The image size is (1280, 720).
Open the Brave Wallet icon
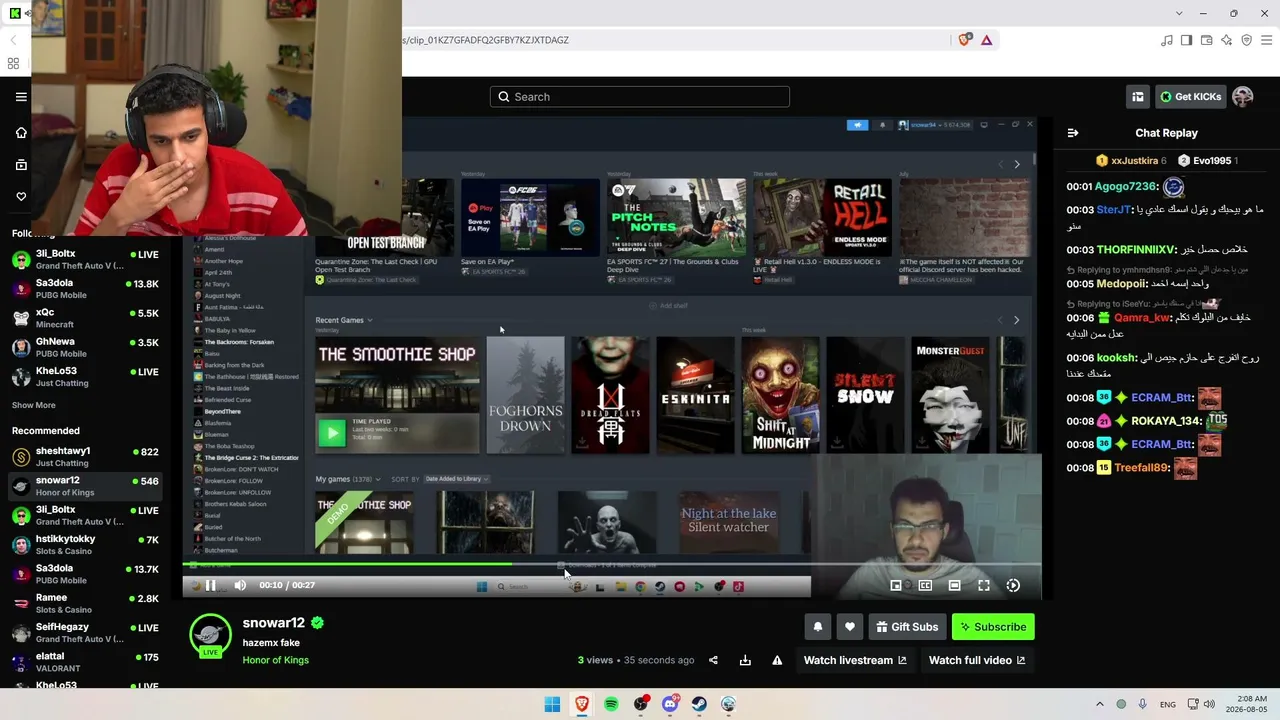(1206, 40)
